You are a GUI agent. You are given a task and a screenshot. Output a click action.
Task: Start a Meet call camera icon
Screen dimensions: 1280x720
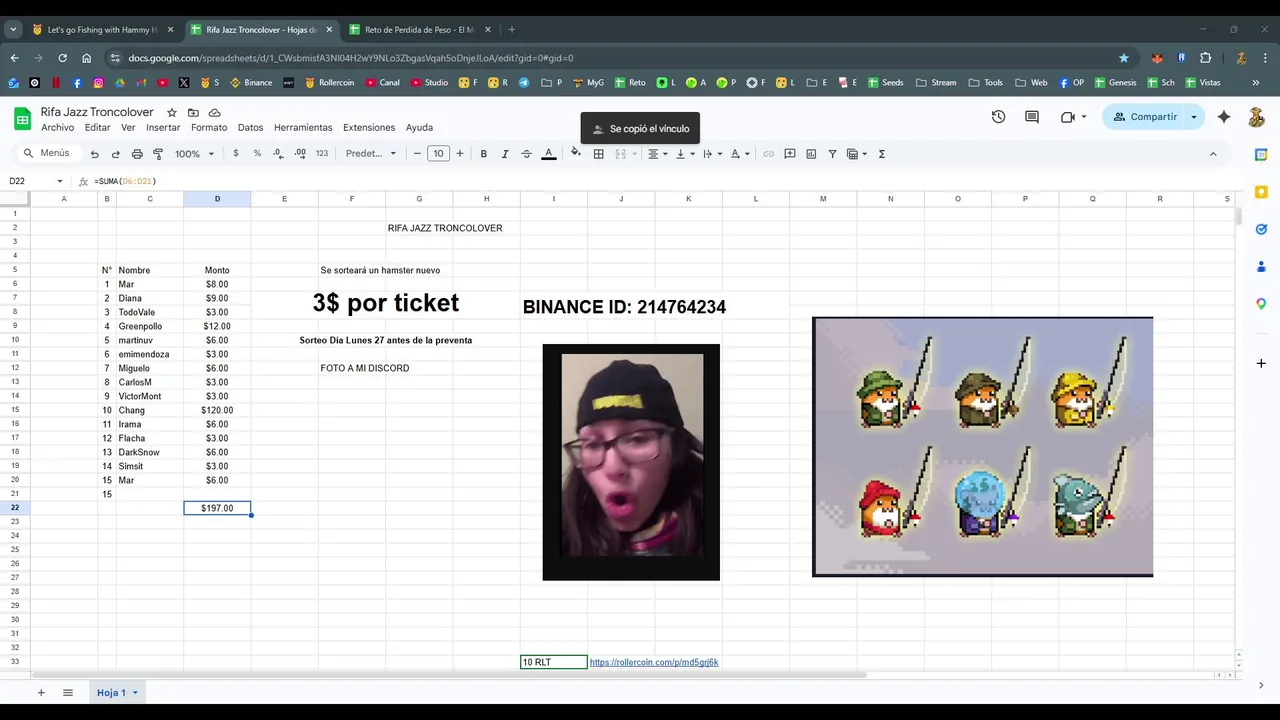[x=1067, y=117]
